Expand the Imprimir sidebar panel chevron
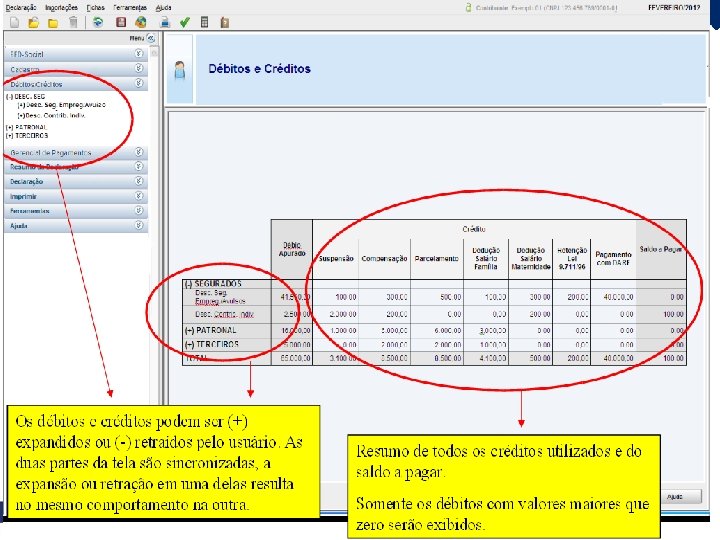Screen dimensions: 720x540 tap(139, 196)
